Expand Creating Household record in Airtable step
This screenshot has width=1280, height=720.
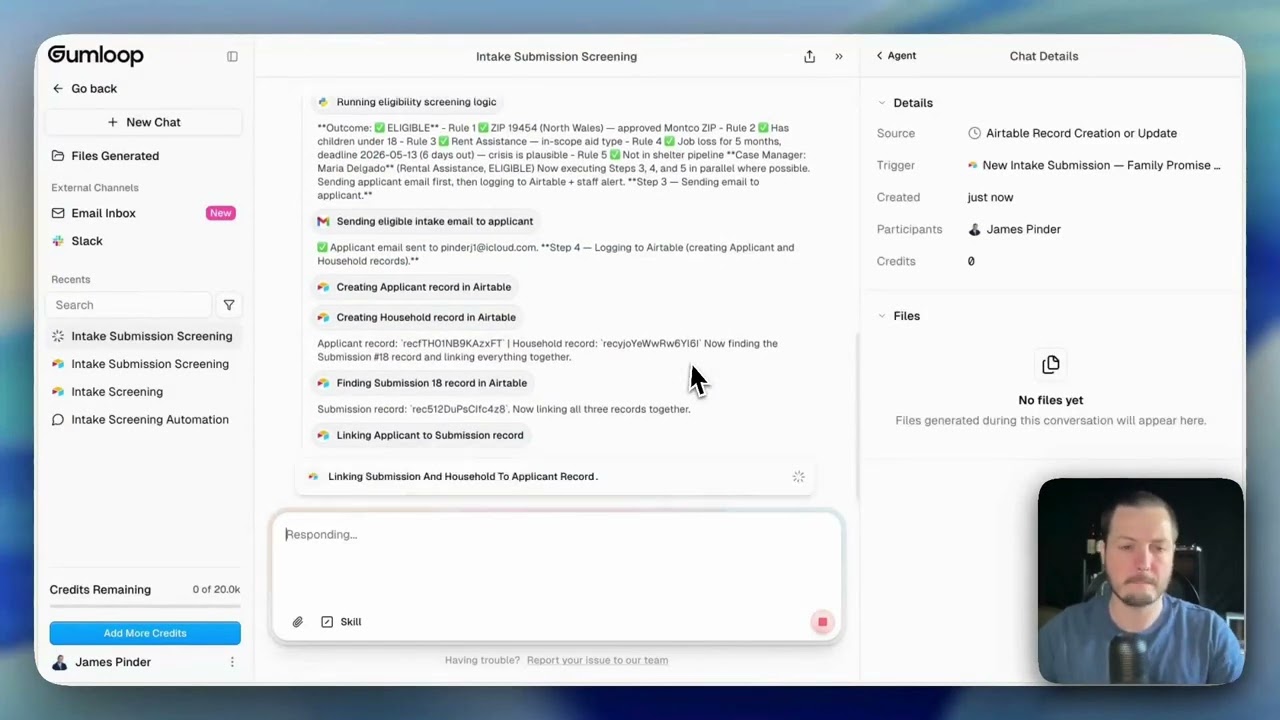pos(416,317)
